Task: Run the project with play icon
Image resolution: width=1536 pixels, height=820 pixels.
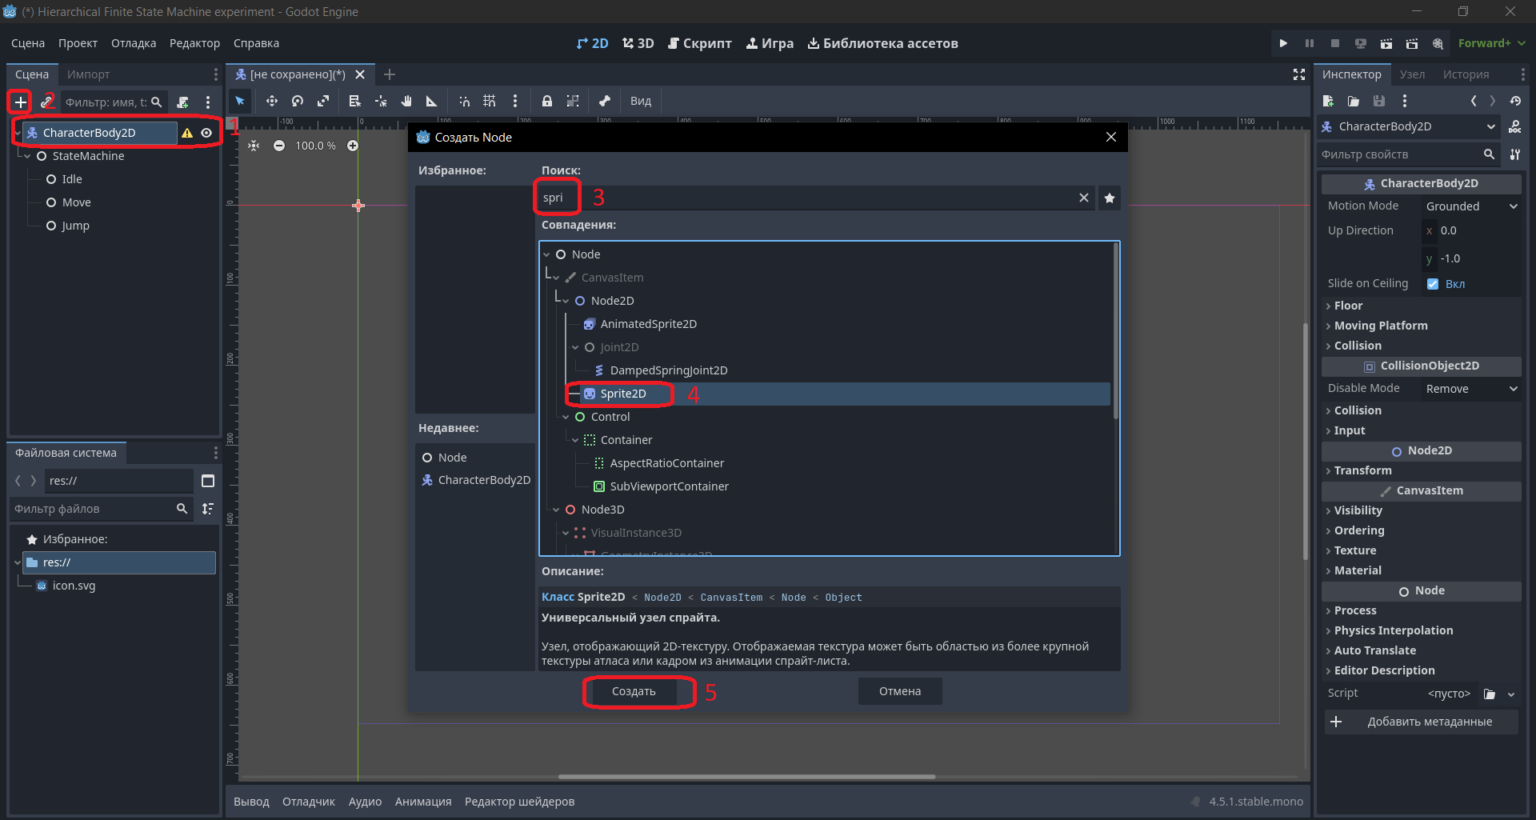Action: (1283, 43)
